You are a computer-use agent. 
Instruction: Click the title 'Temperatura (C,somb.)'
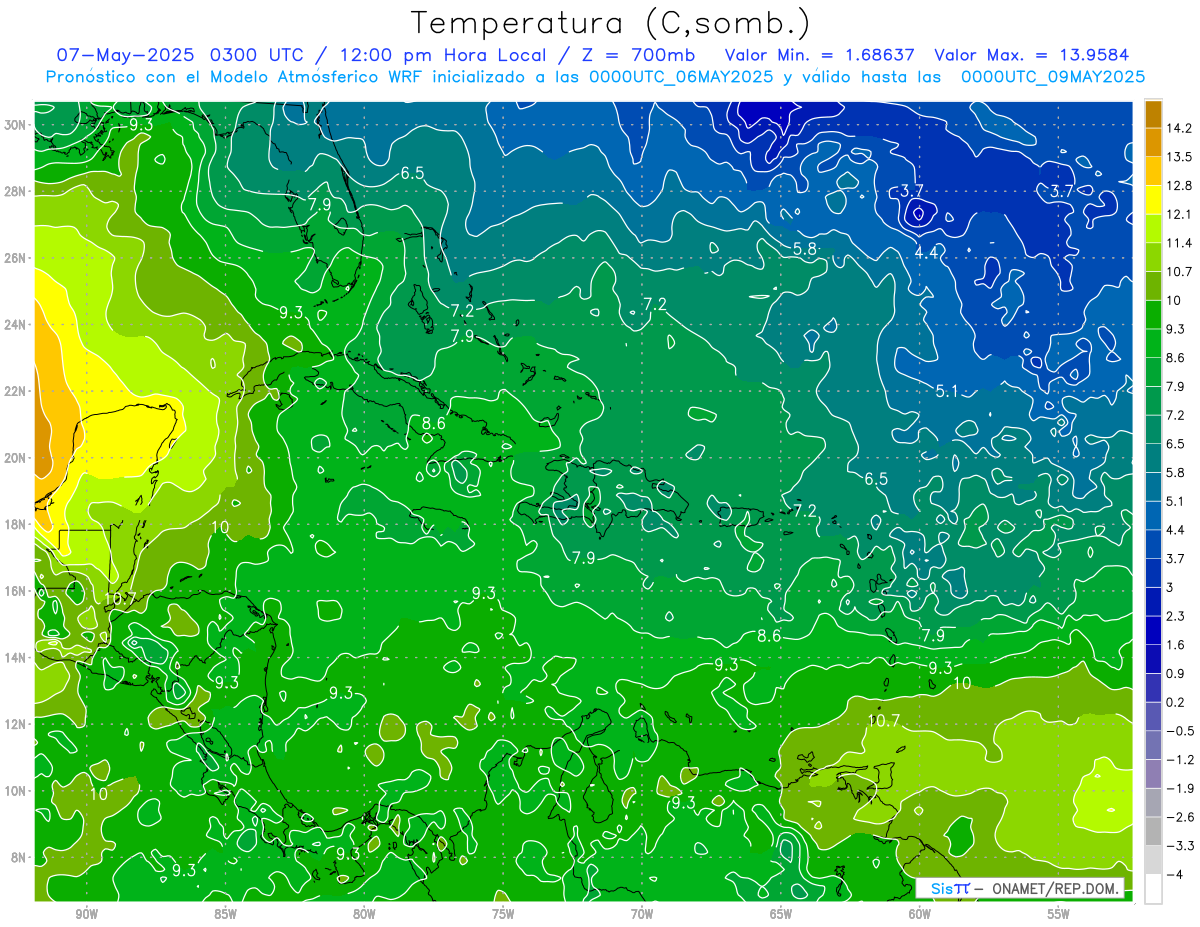[610, 23]
